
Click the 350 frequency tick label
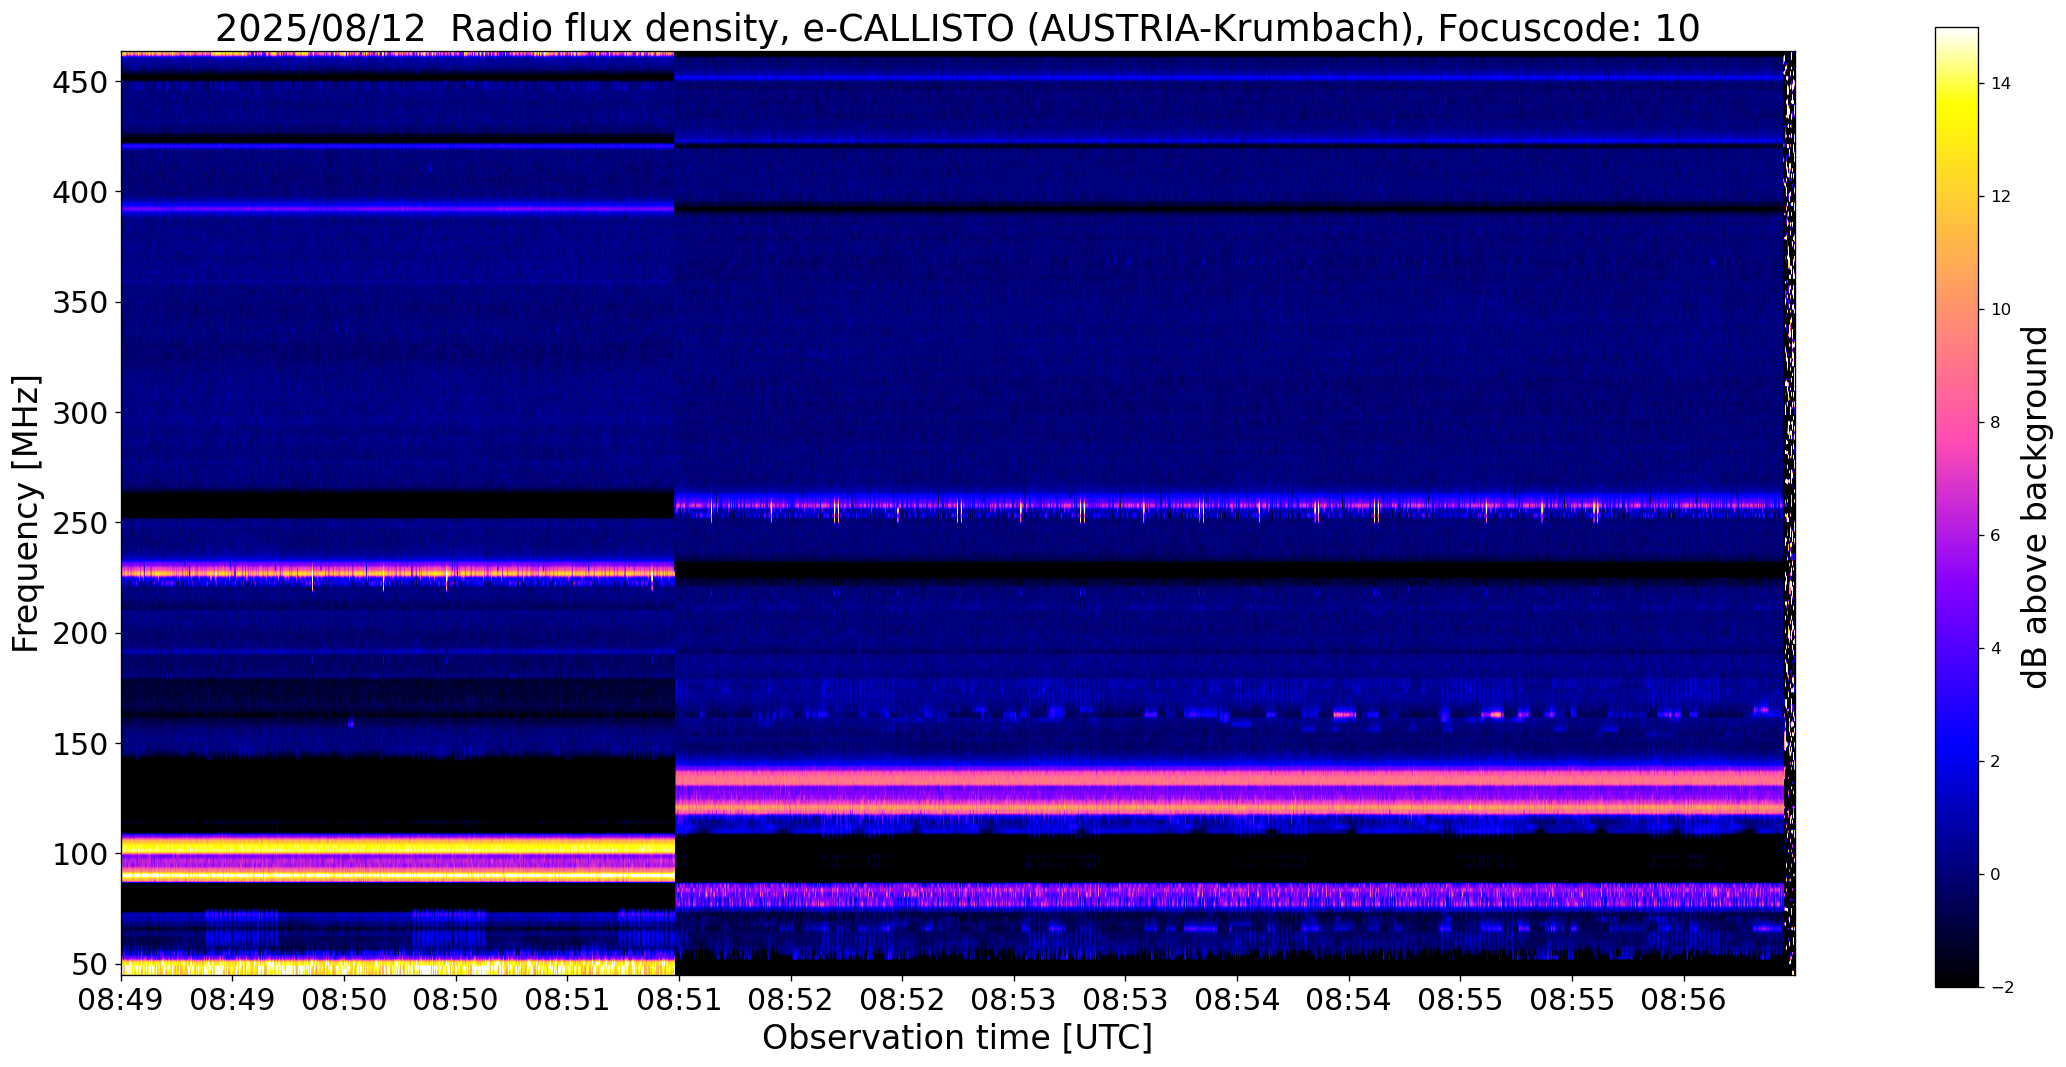tap(79, 303)
